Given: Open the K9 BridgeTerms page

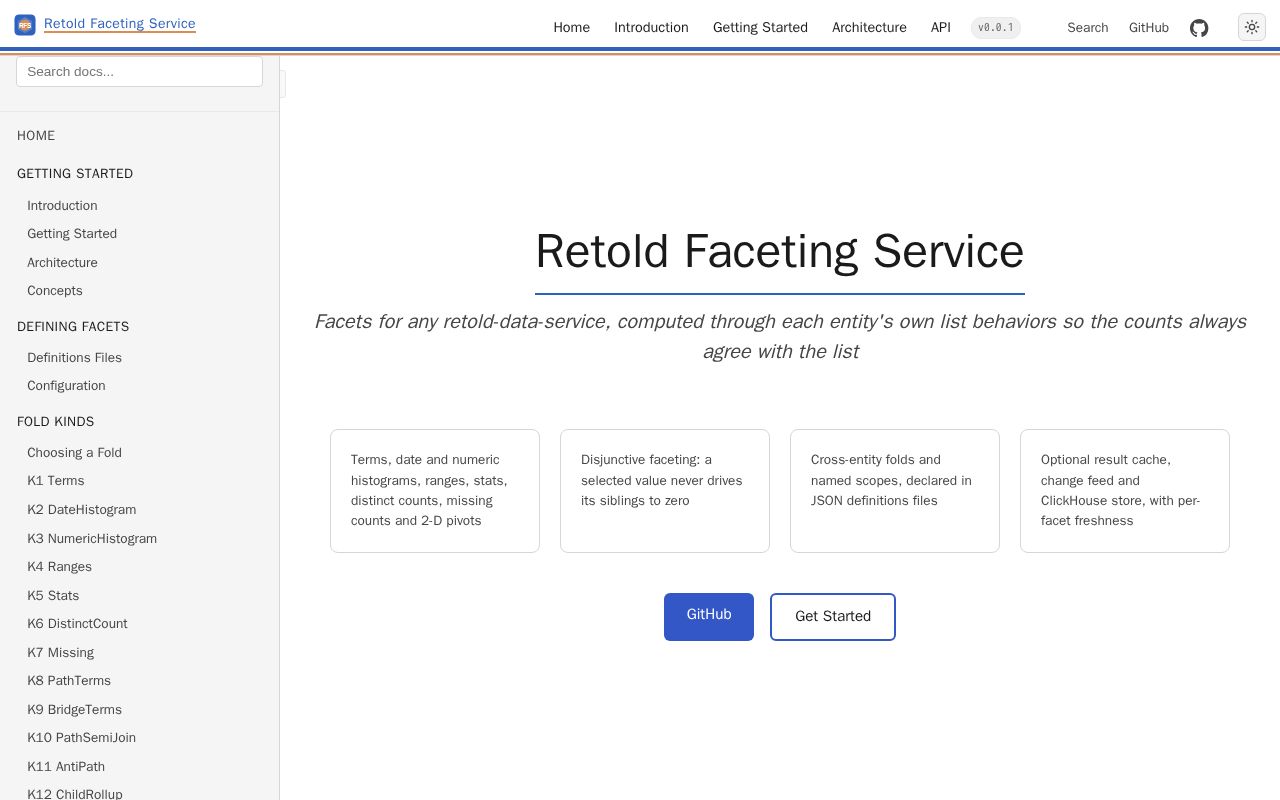Looking at the screenshot, I should pos(74,710).
